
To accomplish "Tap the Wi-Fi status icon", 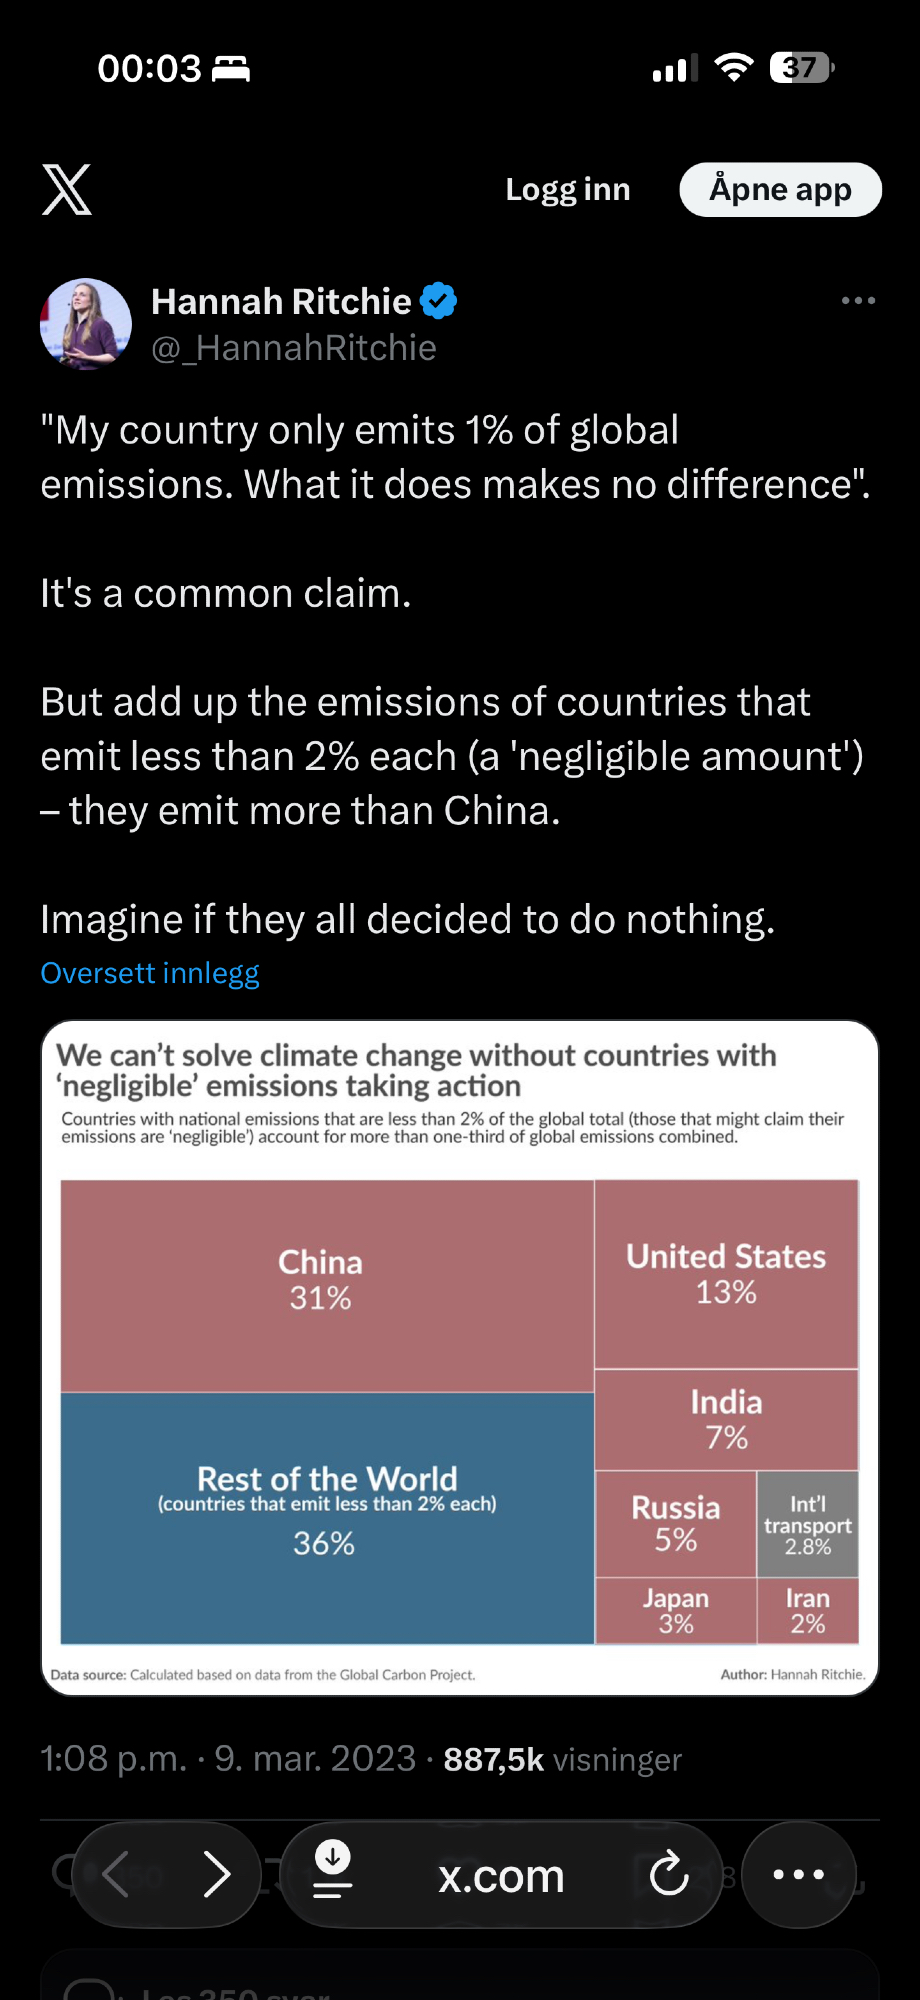I will (x=734, y=68).
